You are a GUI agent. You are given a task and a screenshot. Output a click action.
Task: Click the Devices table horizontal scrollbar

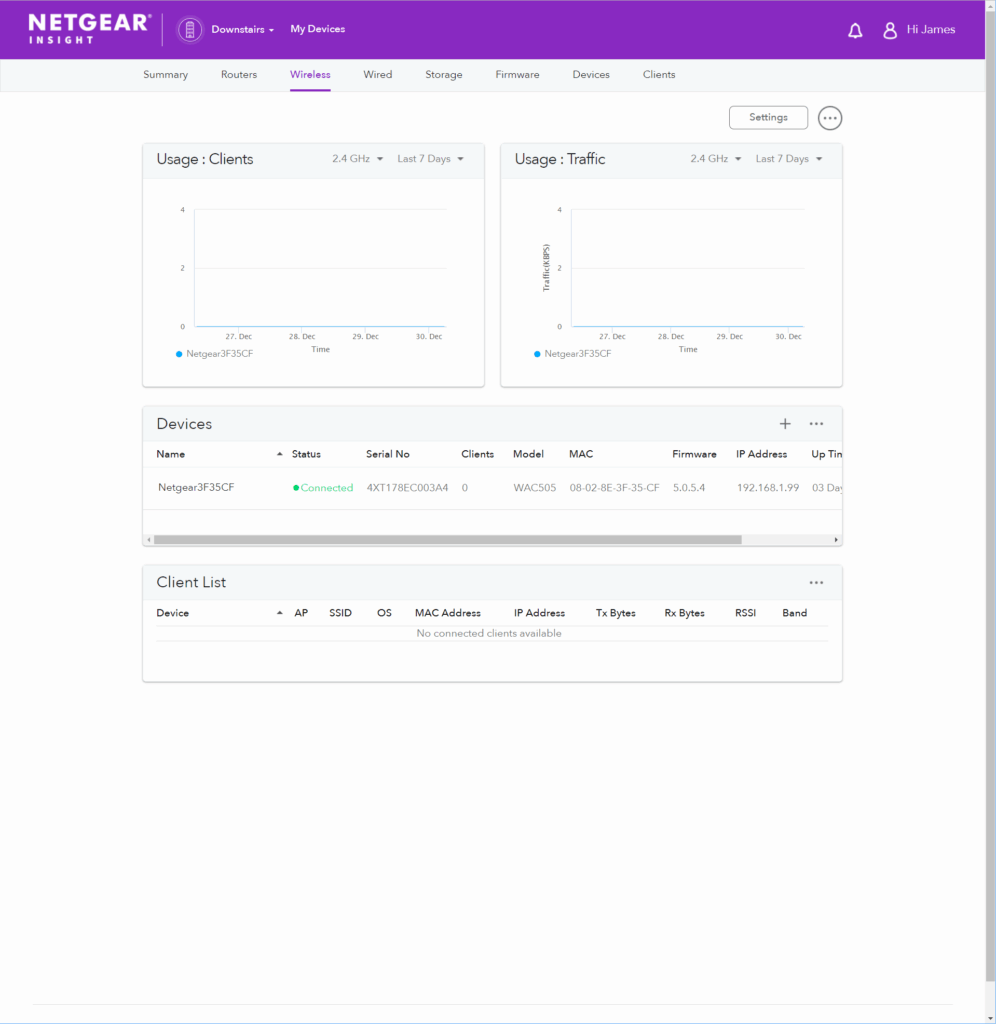click(447, 540)
